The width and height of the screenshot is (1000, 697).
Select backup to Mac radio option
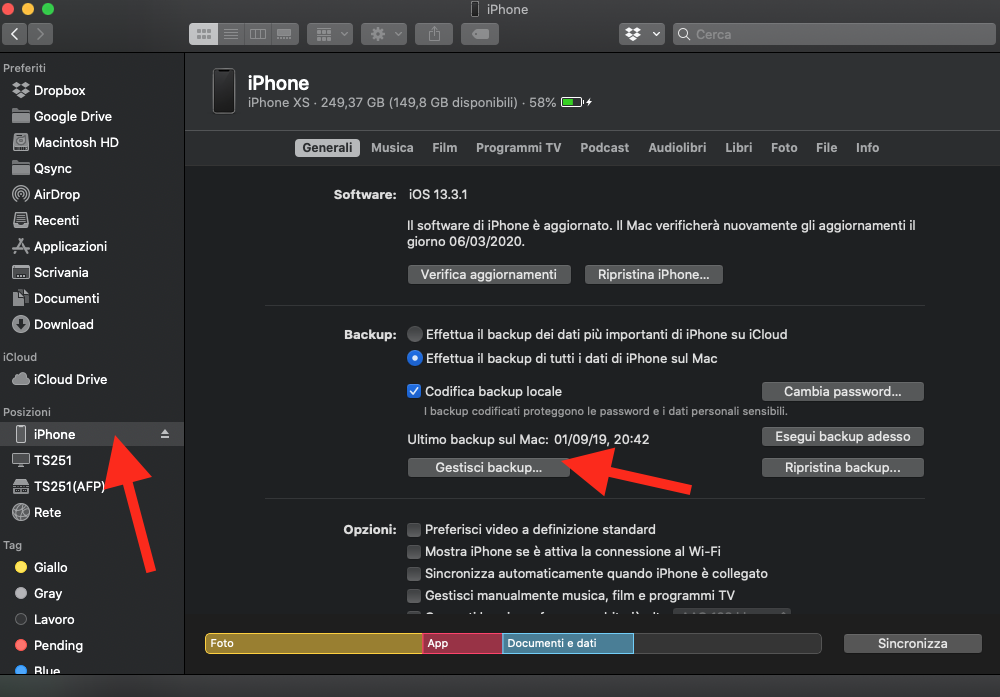(415, 358)
